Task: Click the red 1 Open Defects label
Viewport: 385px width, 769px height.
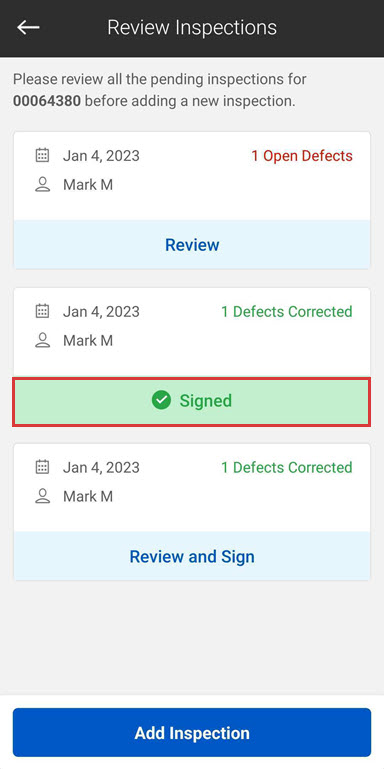Action: click(302, 156)
